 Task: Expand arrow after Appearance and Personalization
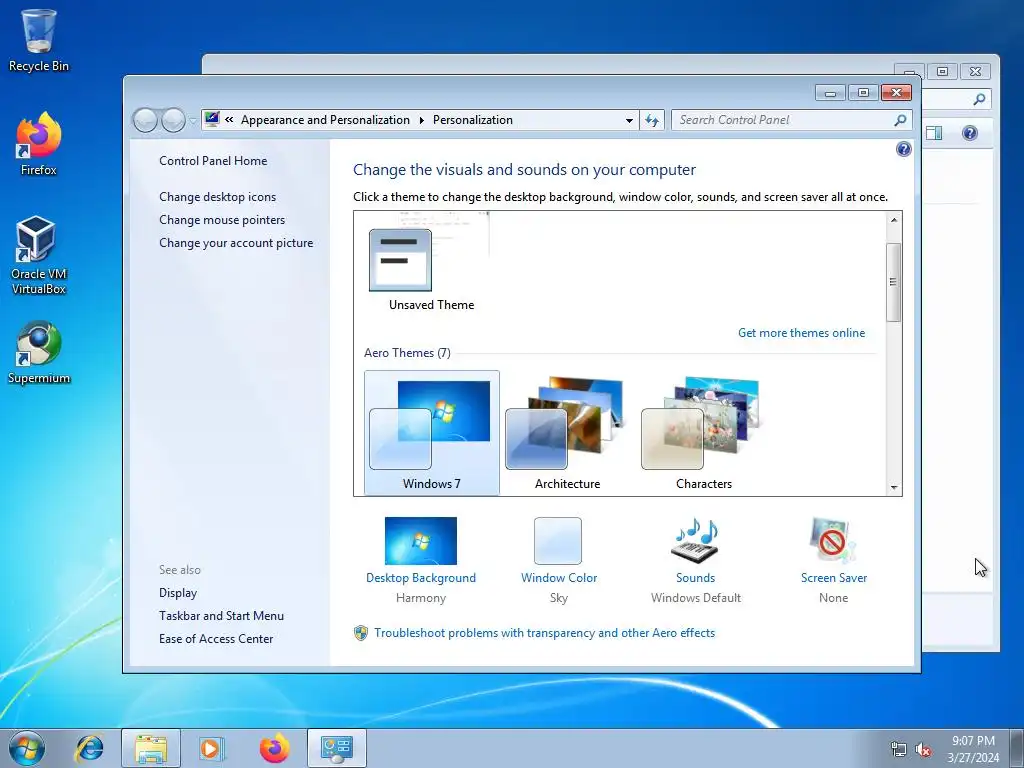[421, 120]
